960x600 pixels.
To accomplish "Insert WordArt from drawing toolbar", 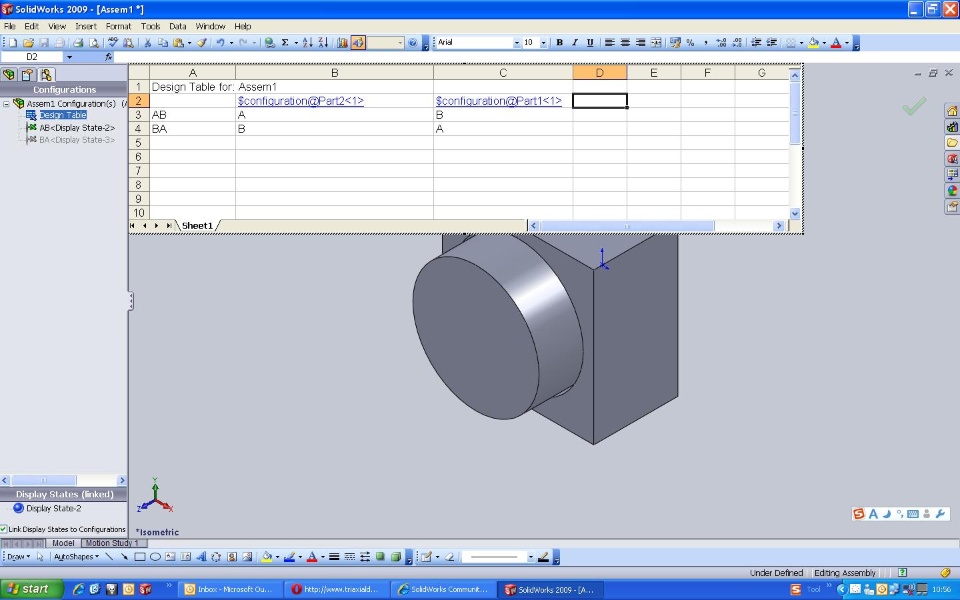I will [201, 557].
